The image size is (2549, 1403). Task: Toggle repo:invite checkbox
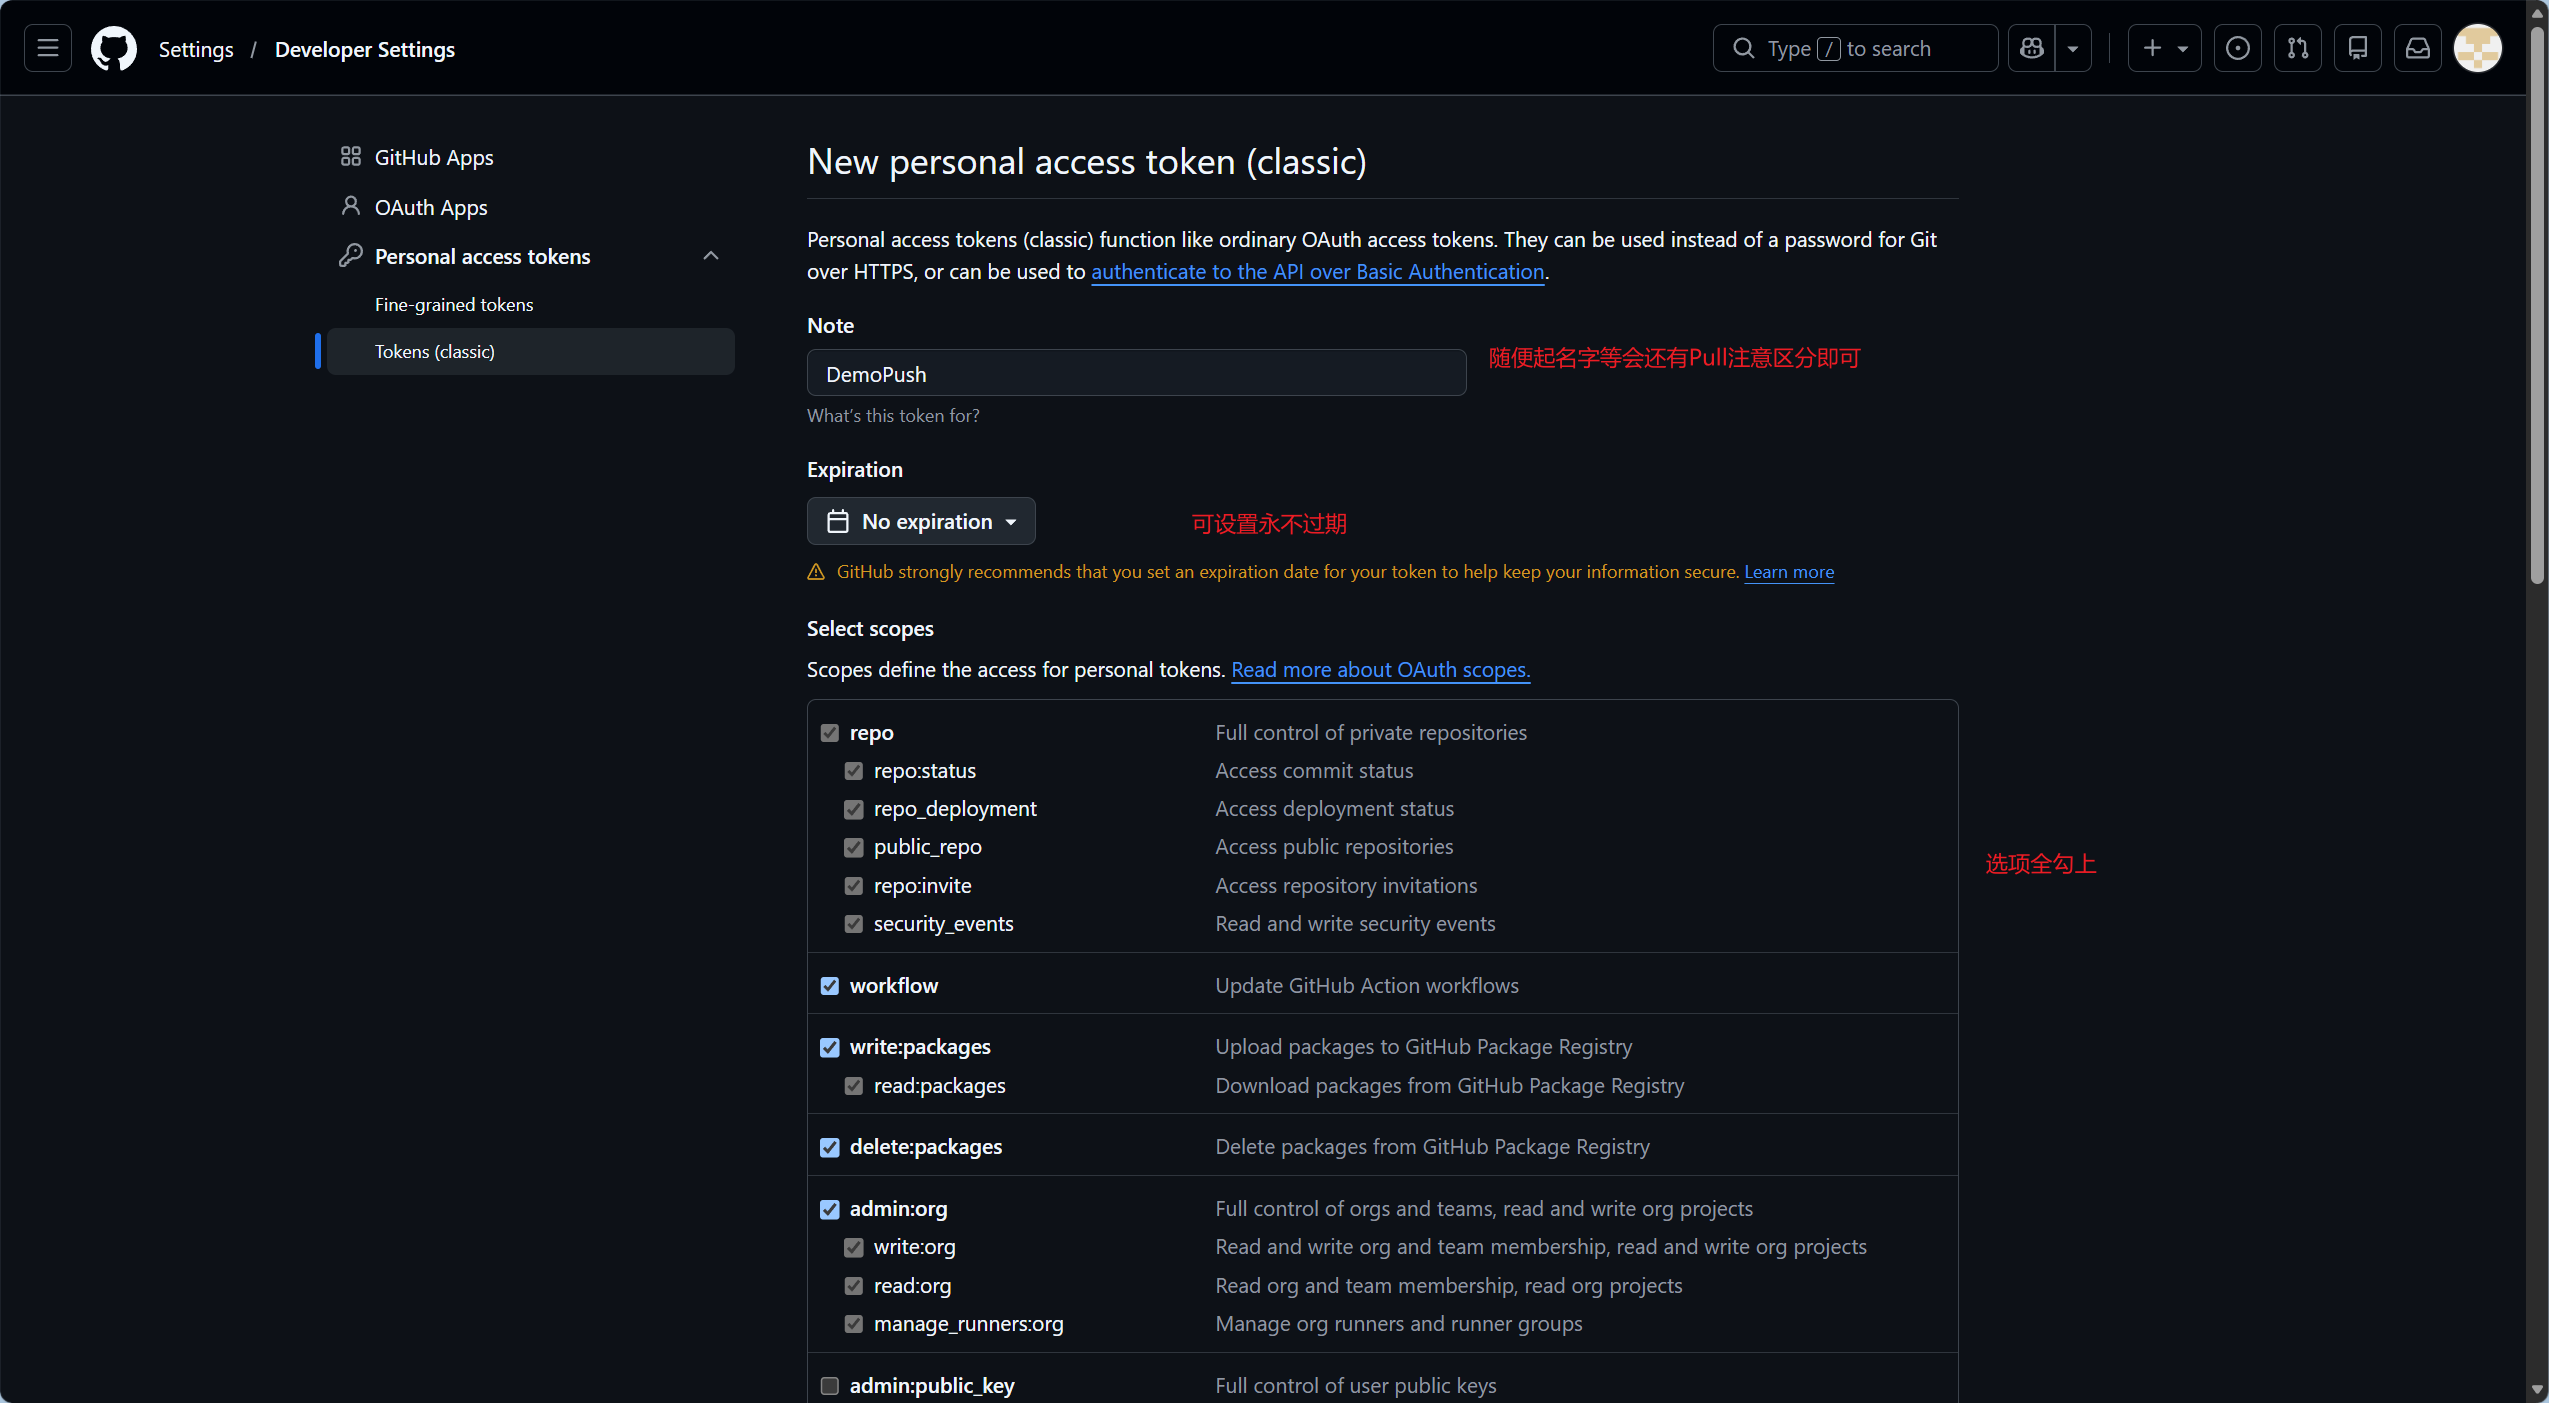point(854,886)
